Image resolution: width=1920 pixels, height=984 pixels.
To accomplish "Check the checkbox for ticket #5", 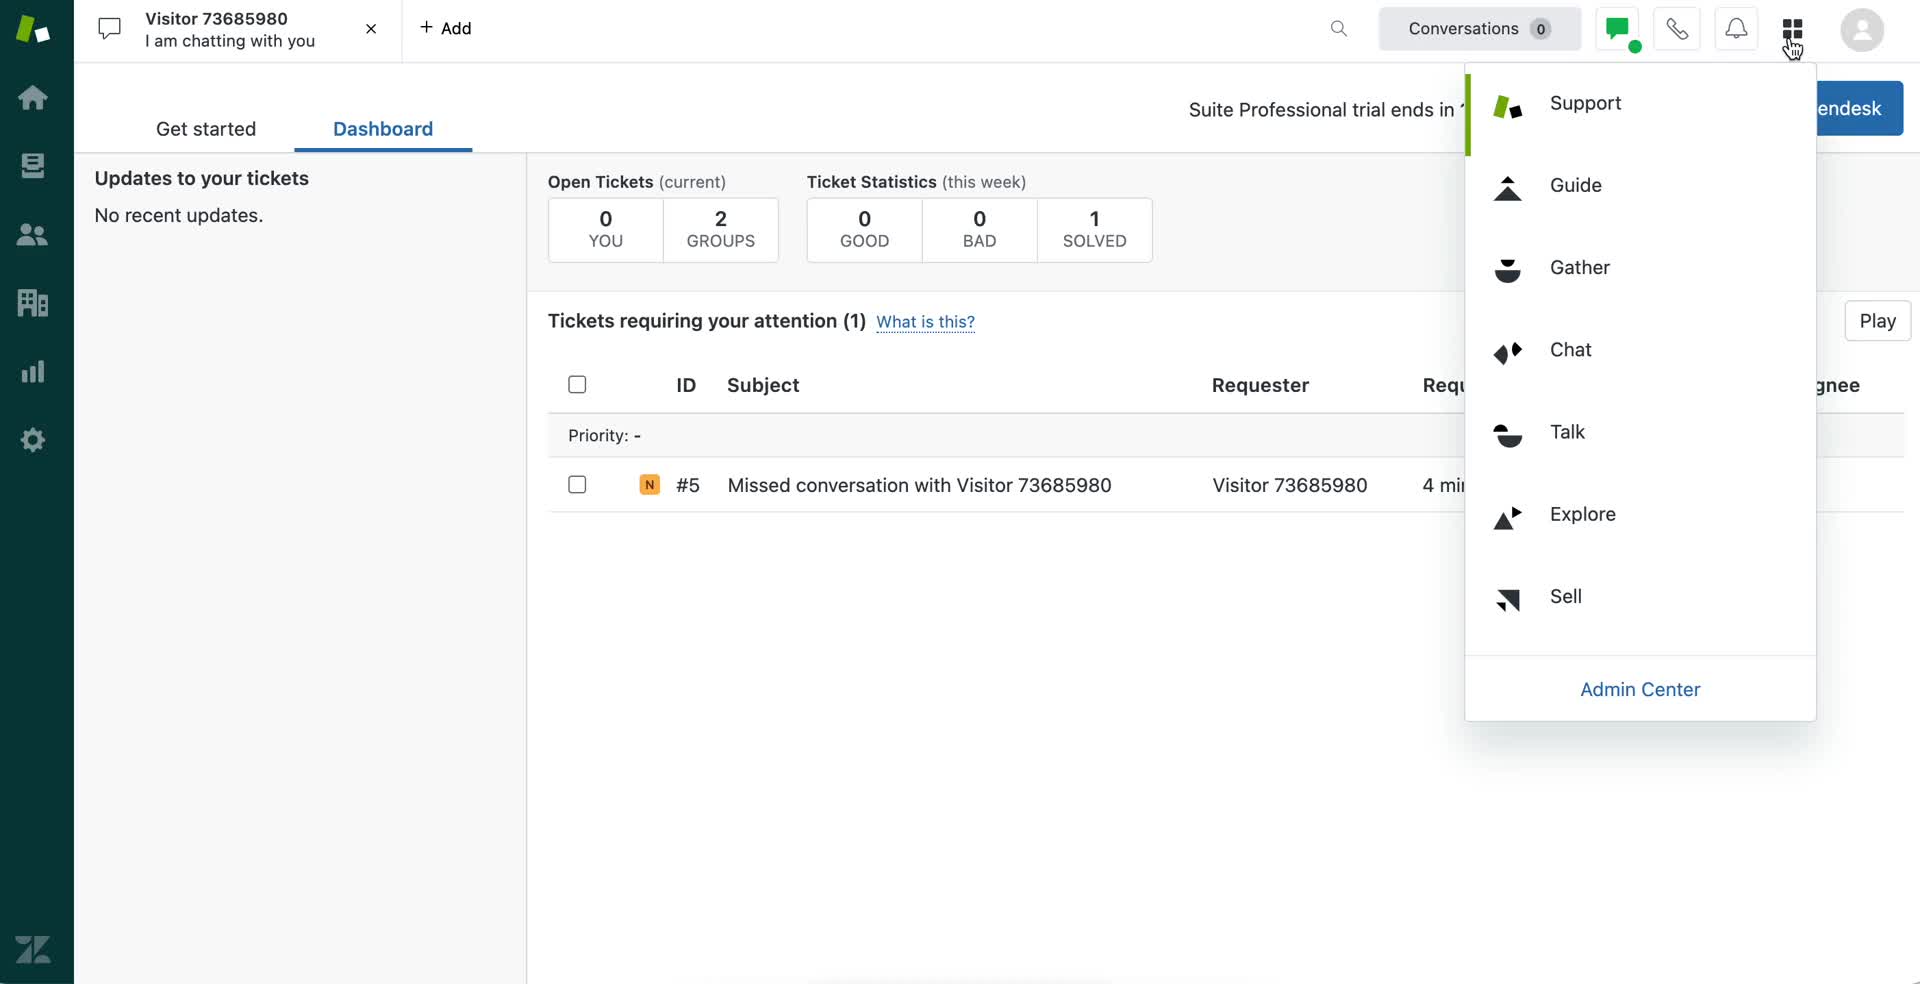I will point(577,485).
